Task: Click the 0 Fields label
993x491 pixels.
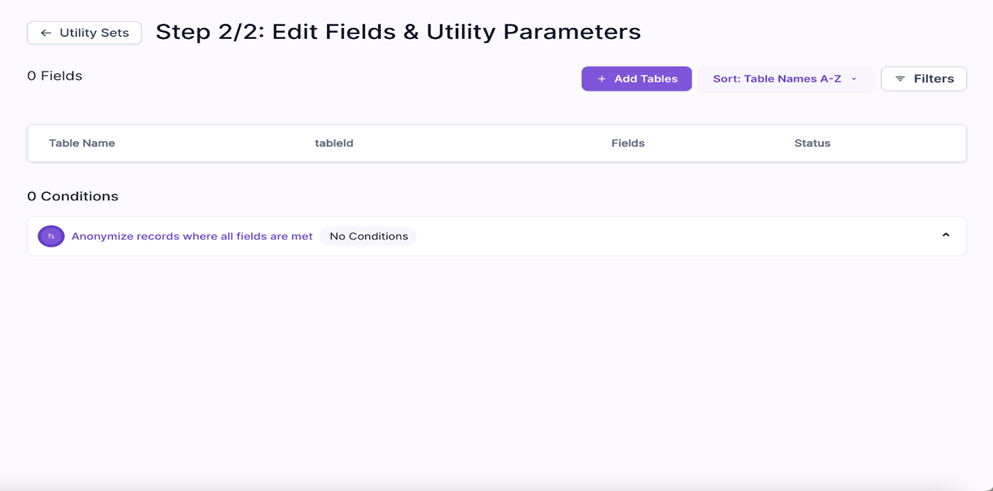Action: tap(54, 76)
